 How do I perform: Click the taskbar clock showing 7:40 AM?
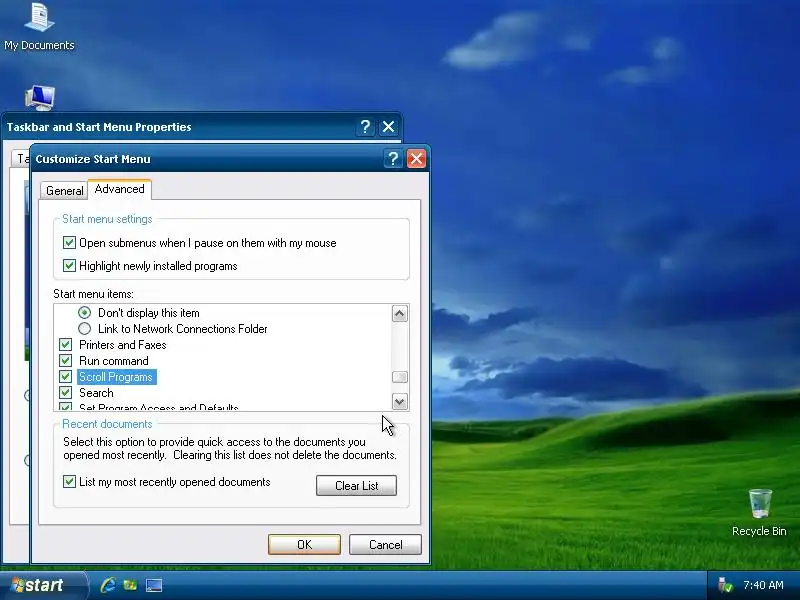point(763,585)
